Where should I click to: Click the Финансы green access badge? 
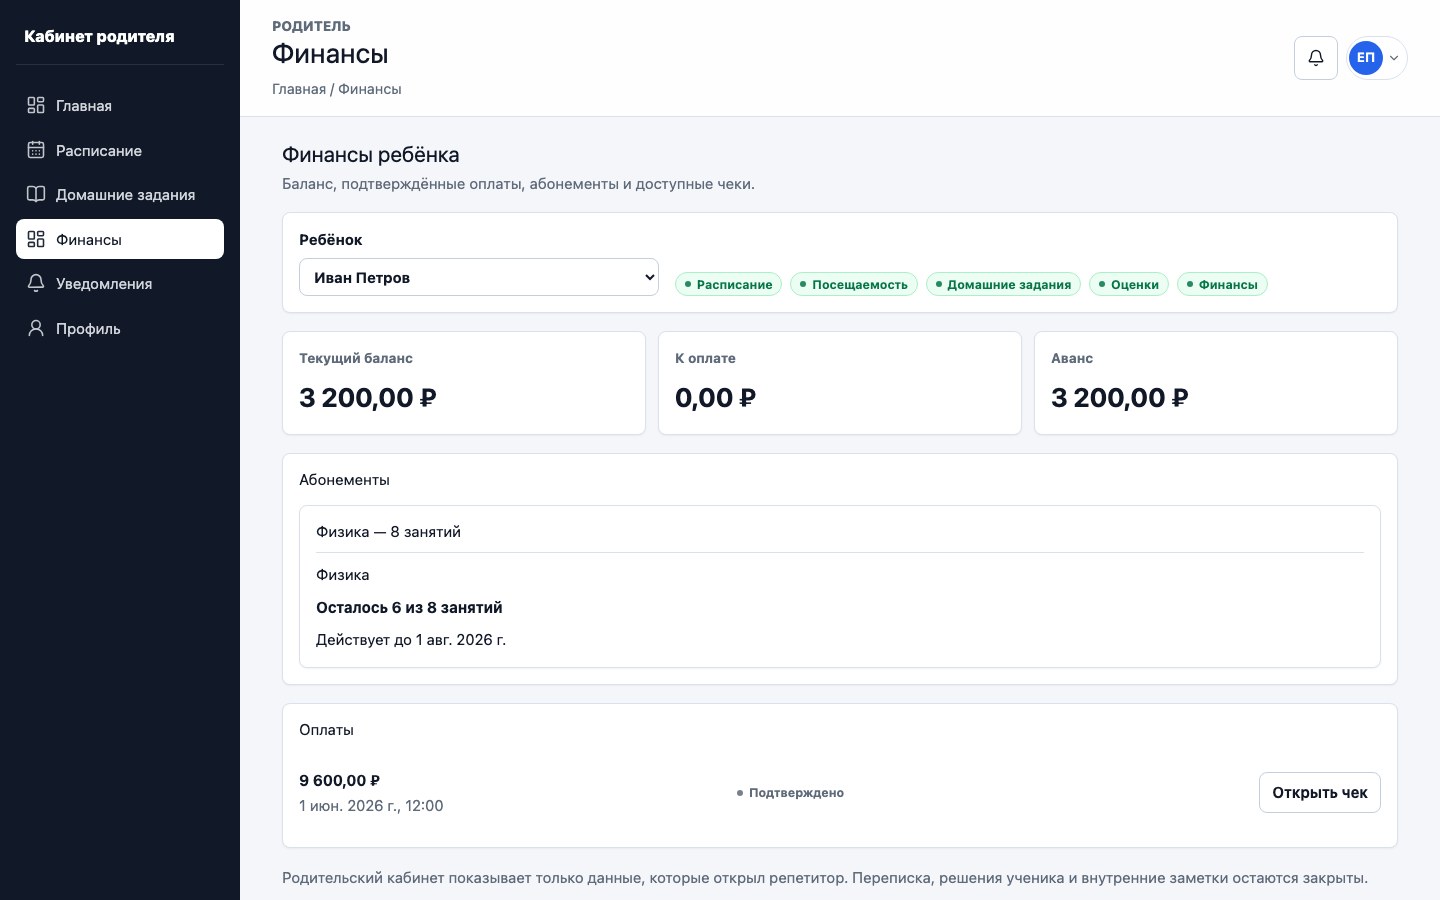coord(1222,284)
